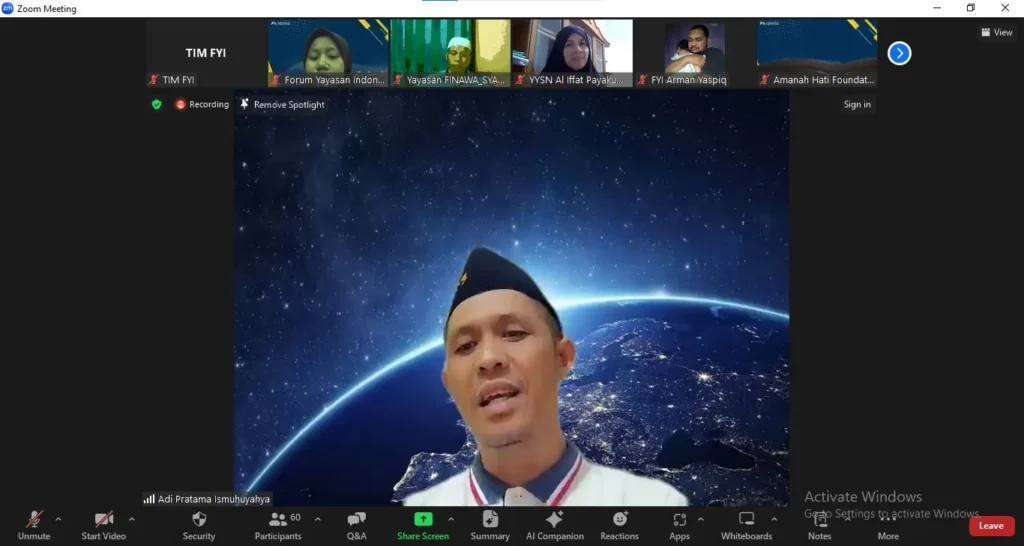Select Amanah Hati Foundat... video thumbnail
This screenshot has height=546, width=1024.
[817, 53]
